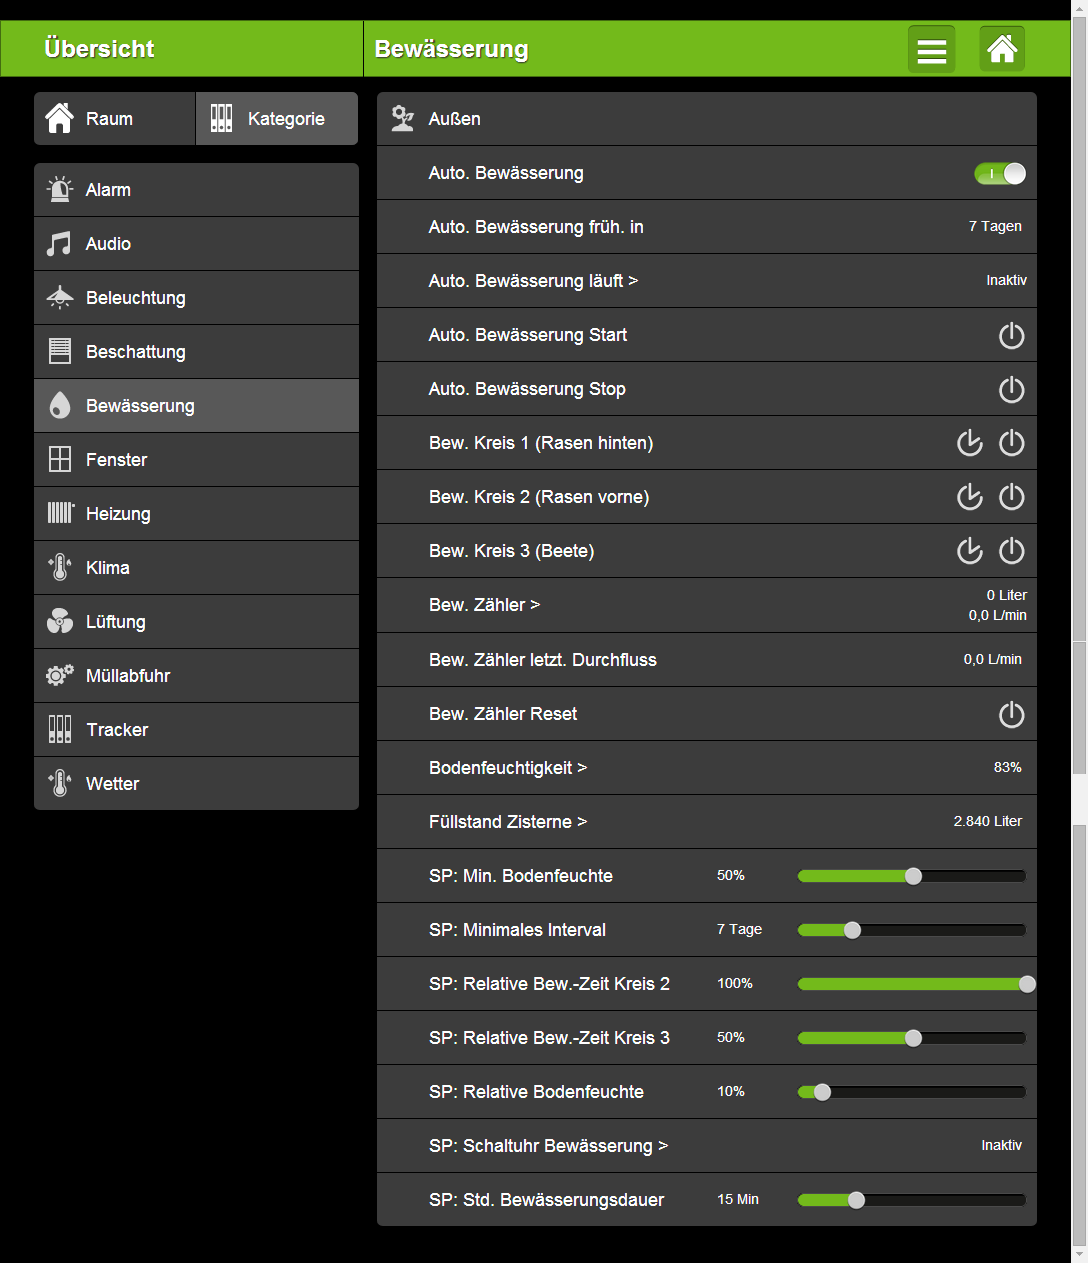Click timer icon for Bew. Kreis 3
The width and height of the screenshot is (1088, 1263).
coord(969,551)
